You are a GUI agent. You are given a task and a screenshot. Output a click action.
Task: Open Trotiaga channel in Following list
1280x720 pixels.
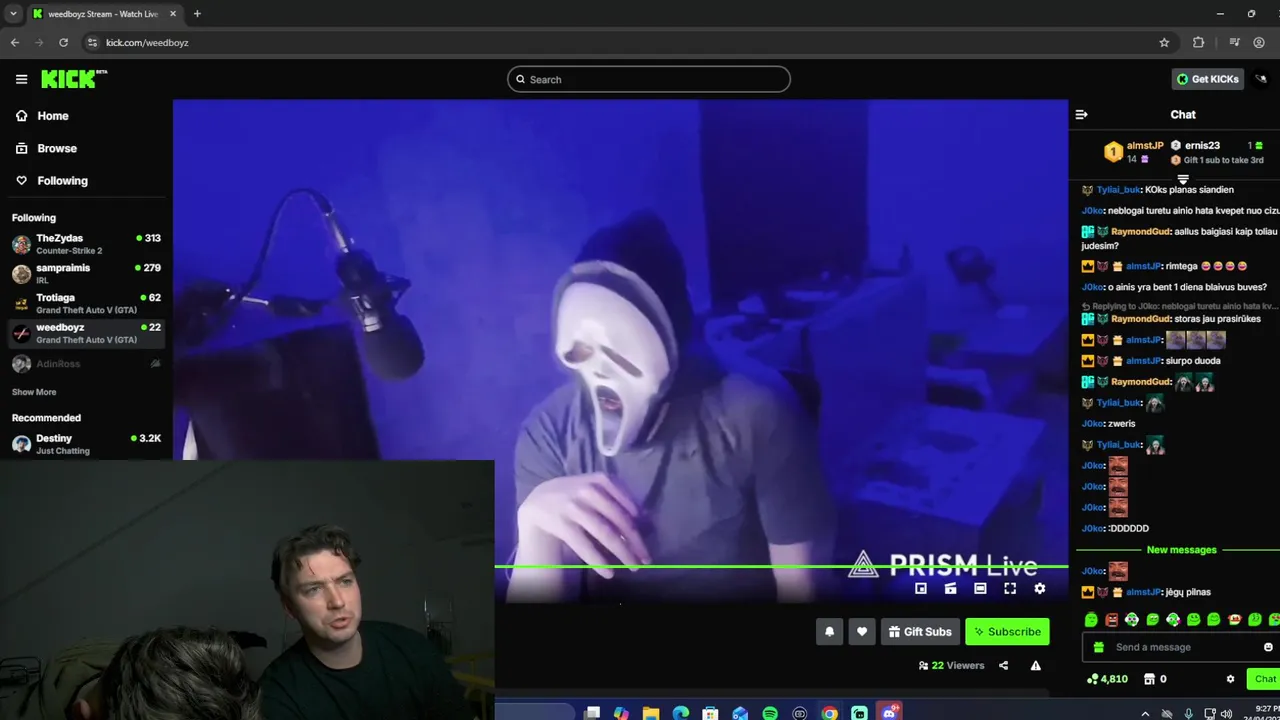tap(86, 304)
